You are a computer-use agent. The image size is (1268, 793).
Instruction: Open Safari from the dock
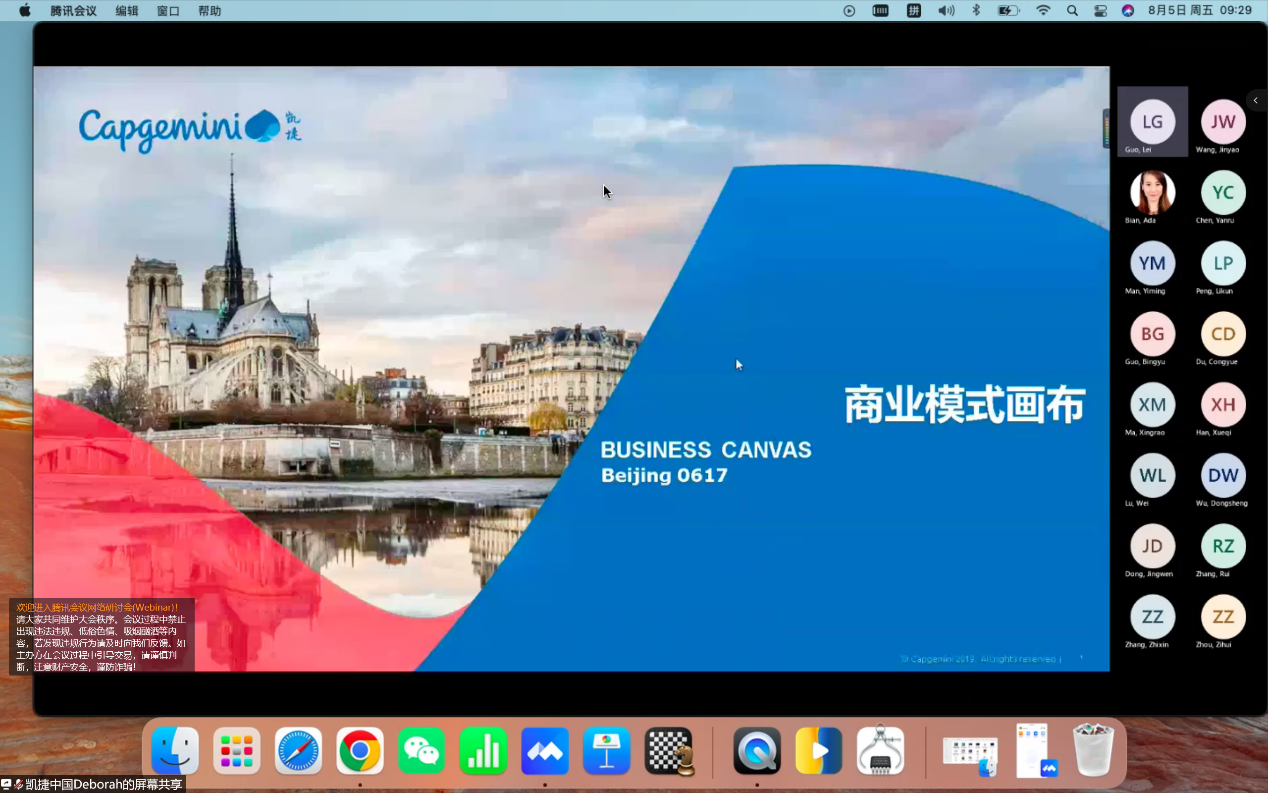(298, 751)
